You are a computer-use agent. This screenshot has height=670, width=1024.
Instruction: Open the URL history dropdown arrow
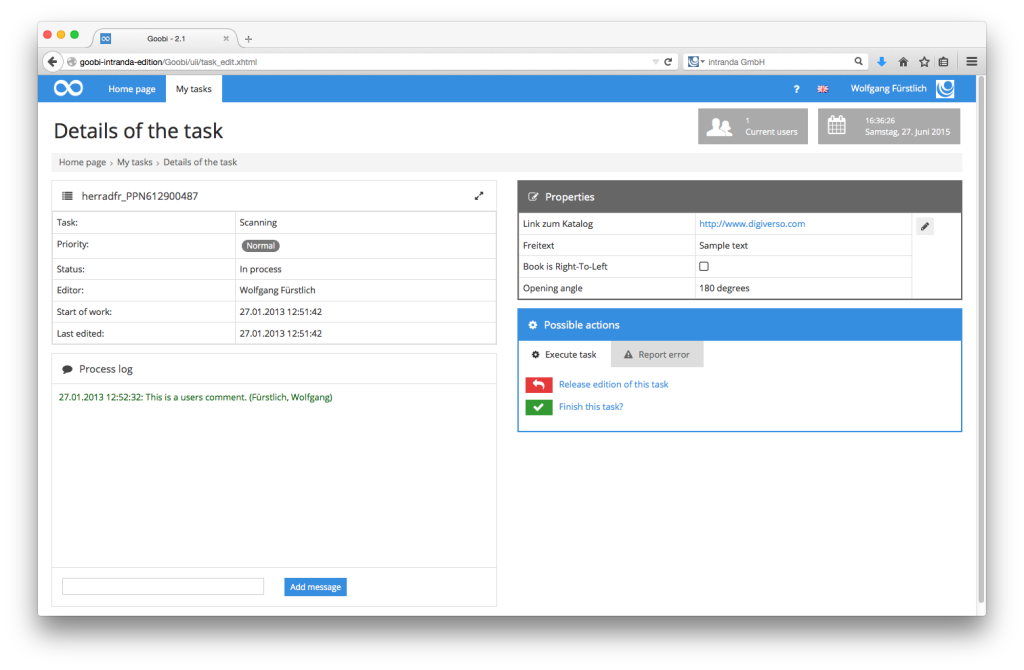(x=654, y=62)
